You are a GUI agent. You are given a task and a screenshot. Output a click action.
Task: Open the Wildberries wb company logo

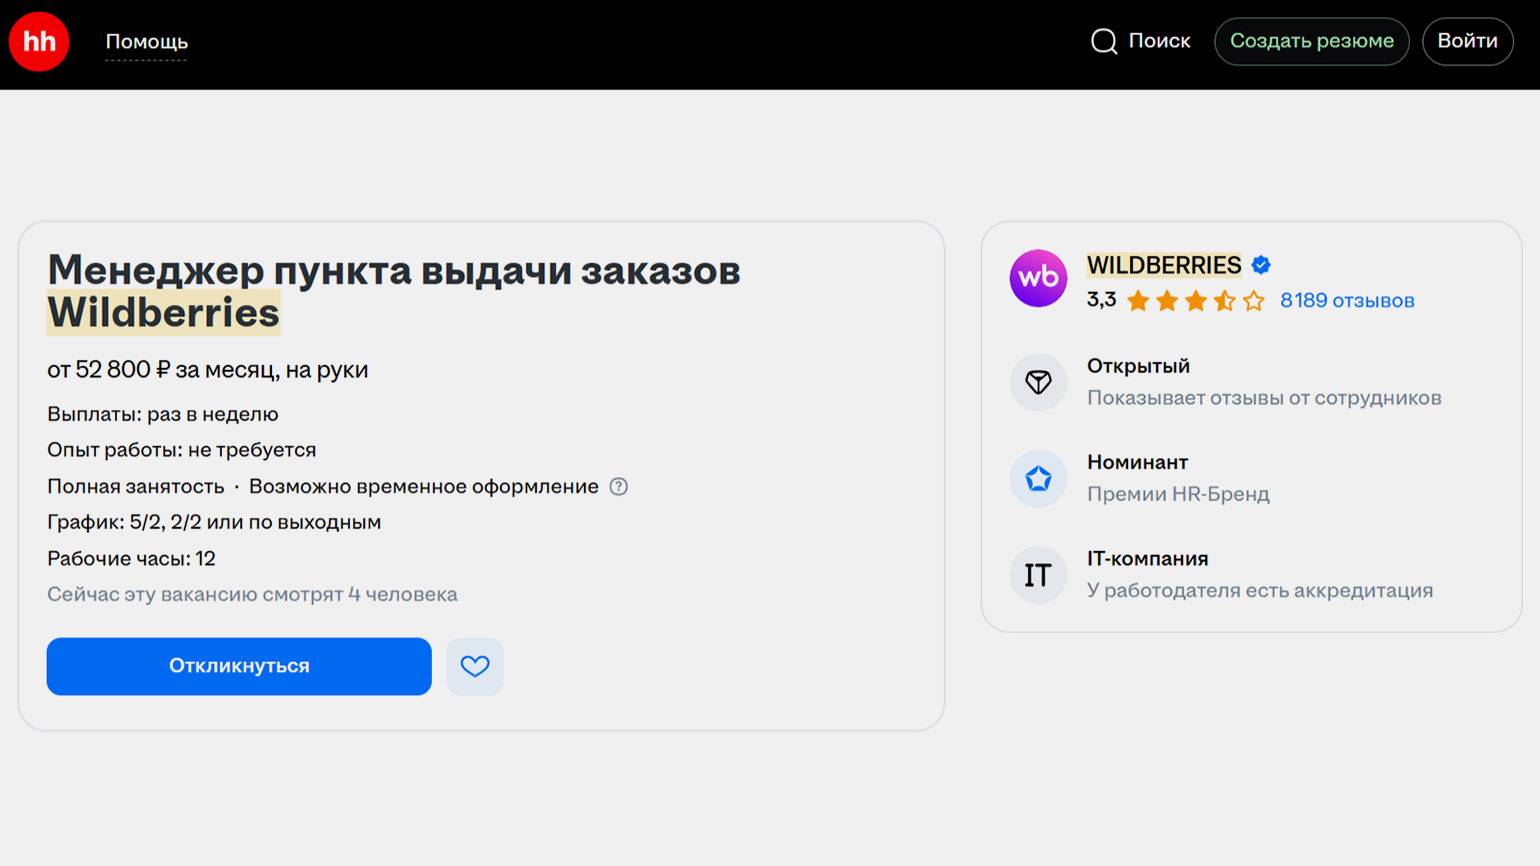(x=1038, y=278)
